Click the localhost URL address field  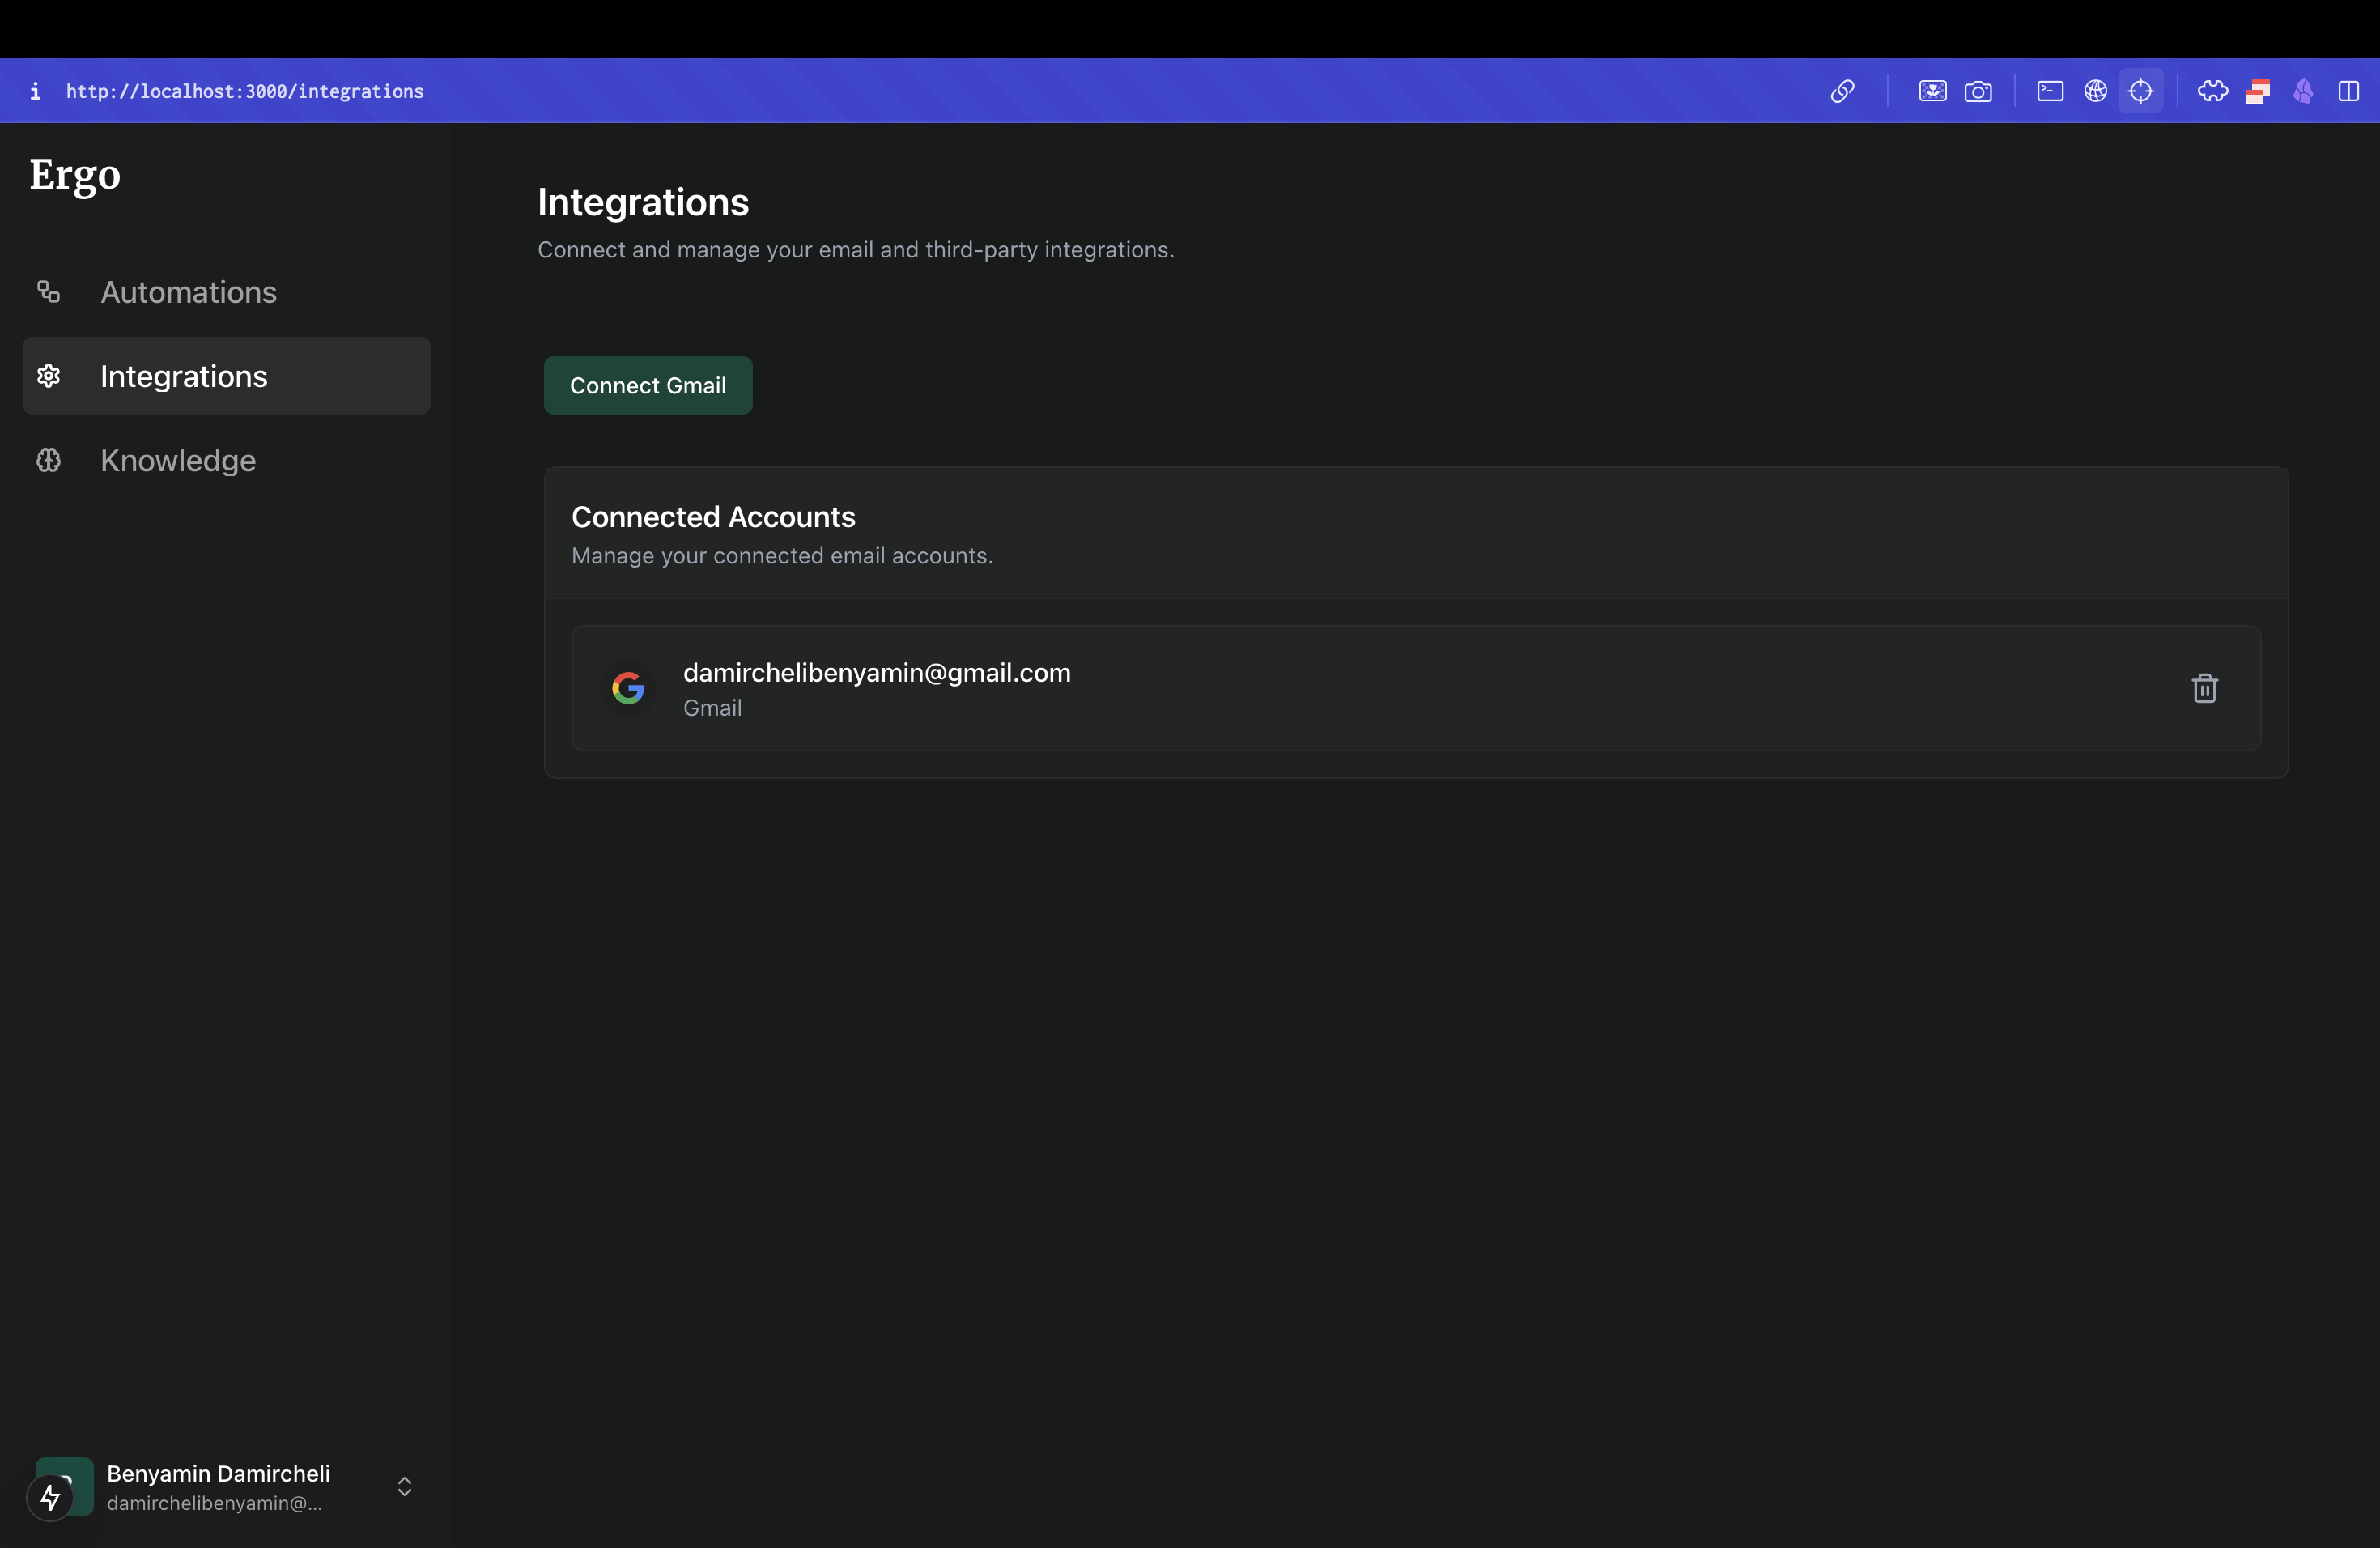click(245, 91)
